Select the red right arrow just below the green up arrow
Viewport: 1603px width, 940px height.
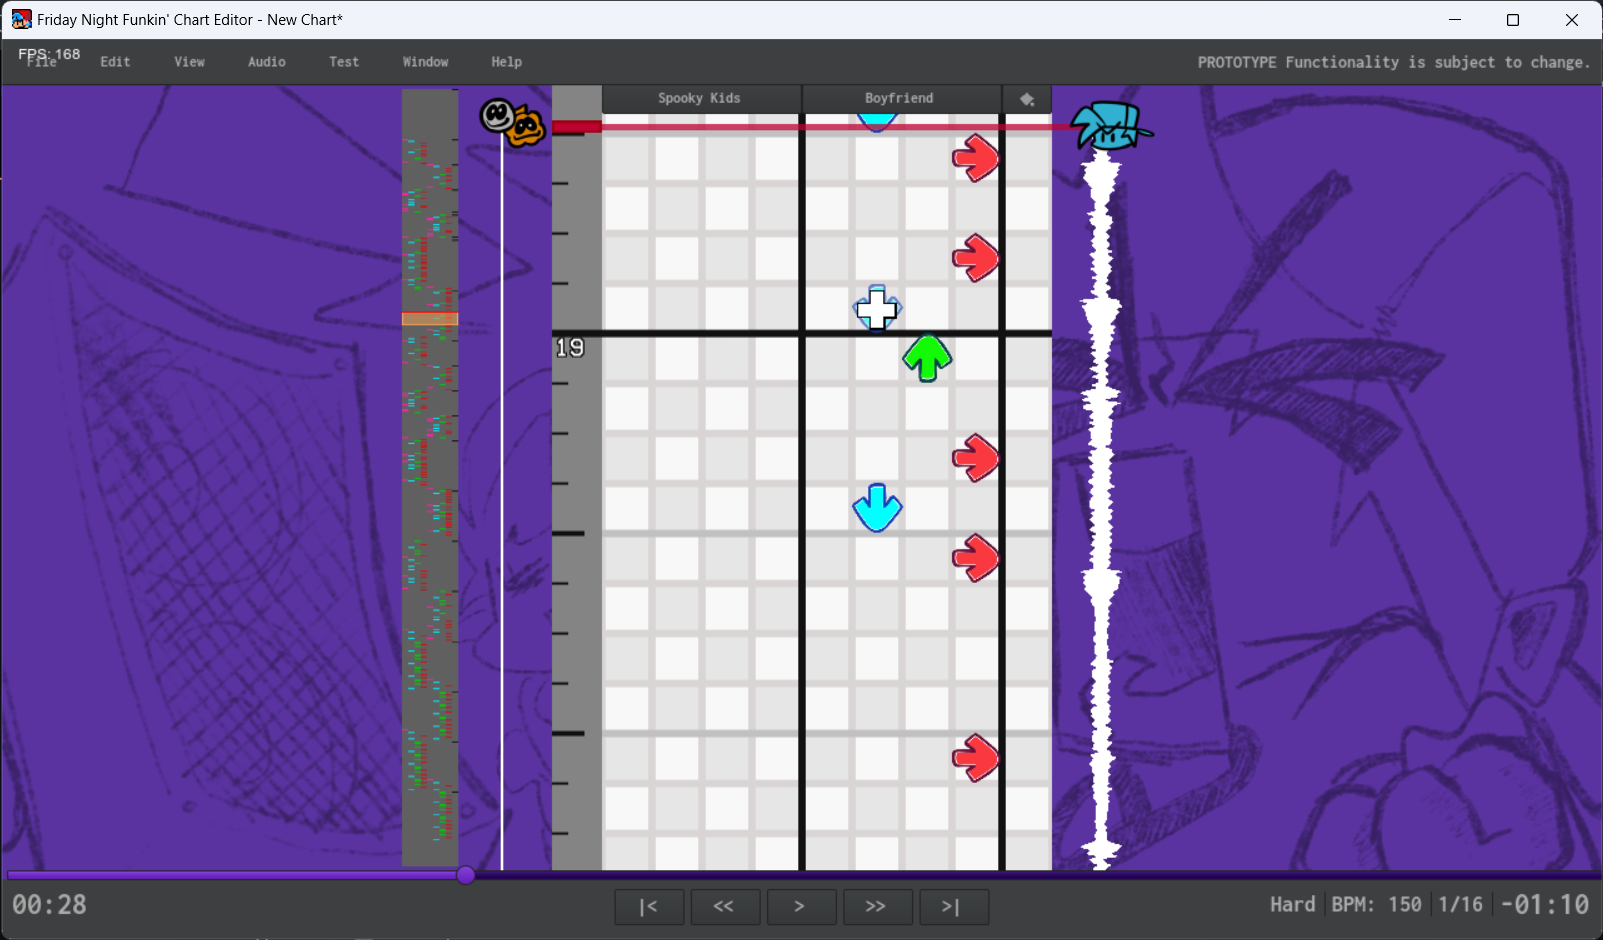pyautogui.click(x=976, y=458)
